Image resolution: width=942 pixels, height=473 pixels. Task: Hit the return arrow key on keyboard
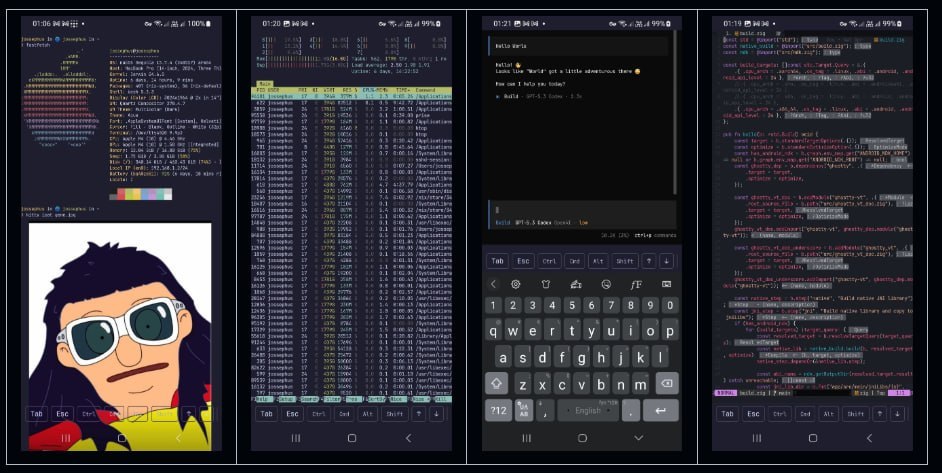tap(661, 410)
